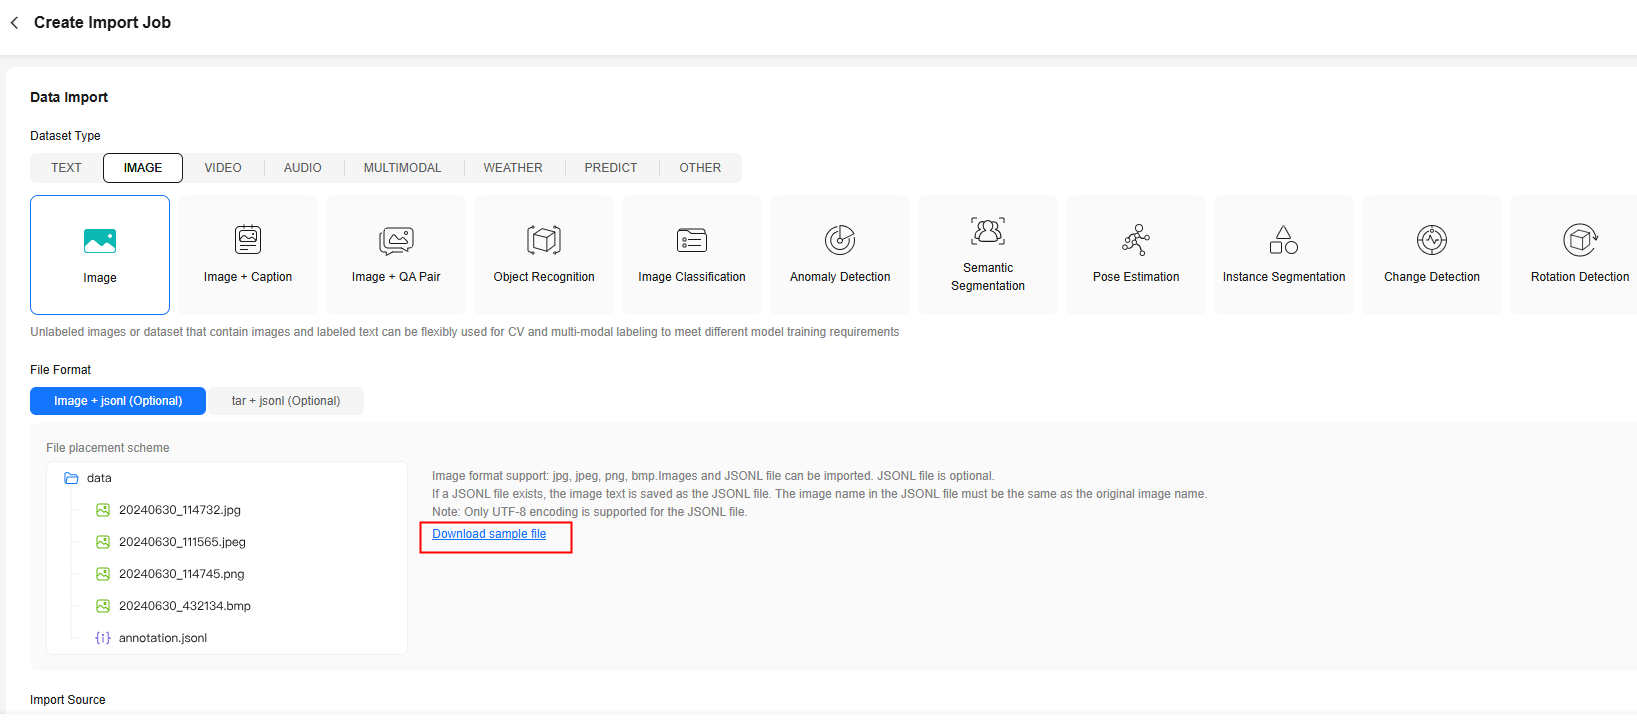Image resolution: width=1637 pixels, height=724 pixels.
Task: Click the Image format support line
Action: pyautogui.click(x=713, y=476)
